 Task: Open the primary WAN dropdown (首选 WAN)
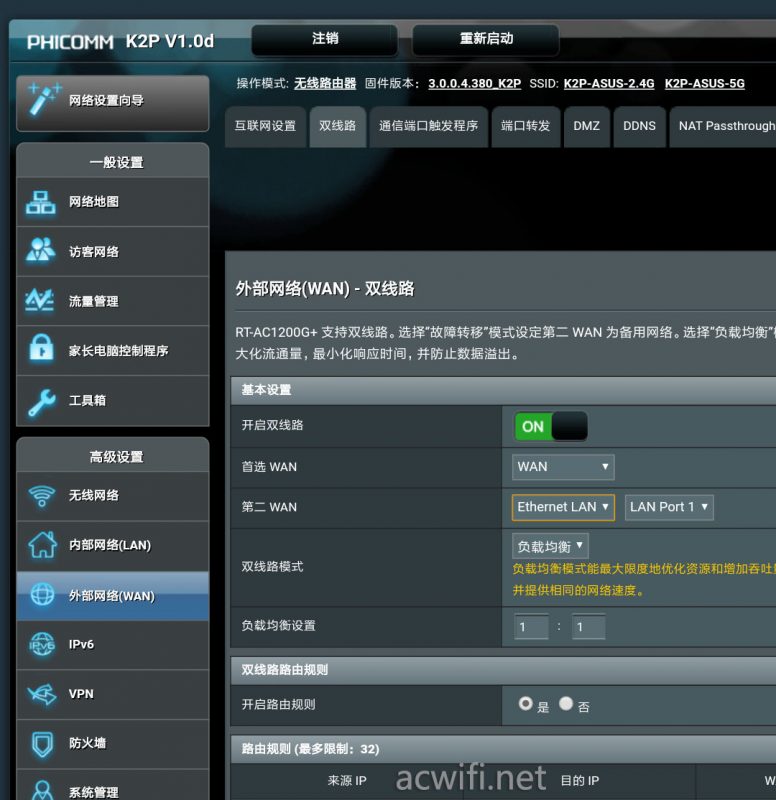click(x=563, y=467)
